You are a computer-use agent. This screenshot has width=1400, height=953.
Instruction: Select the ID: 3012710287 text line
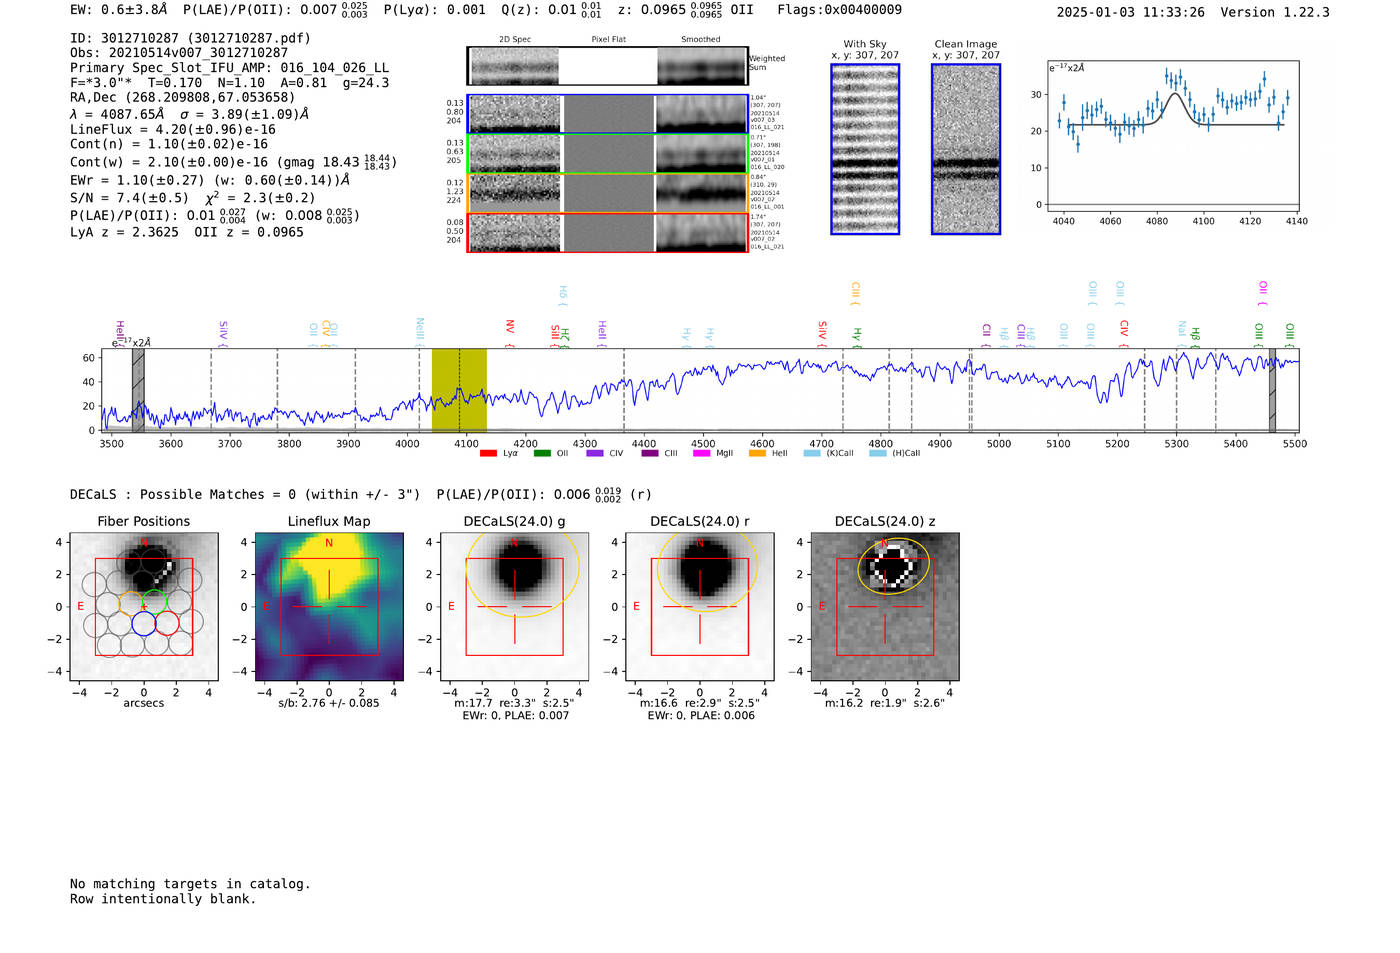(190, 38)
